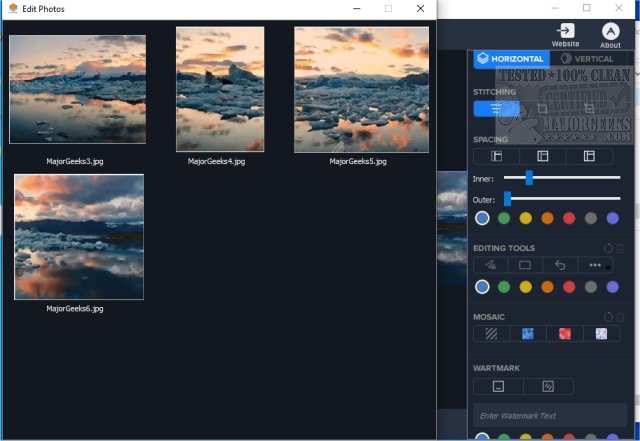Reset the Mosaic section settings

click(608, 317)
